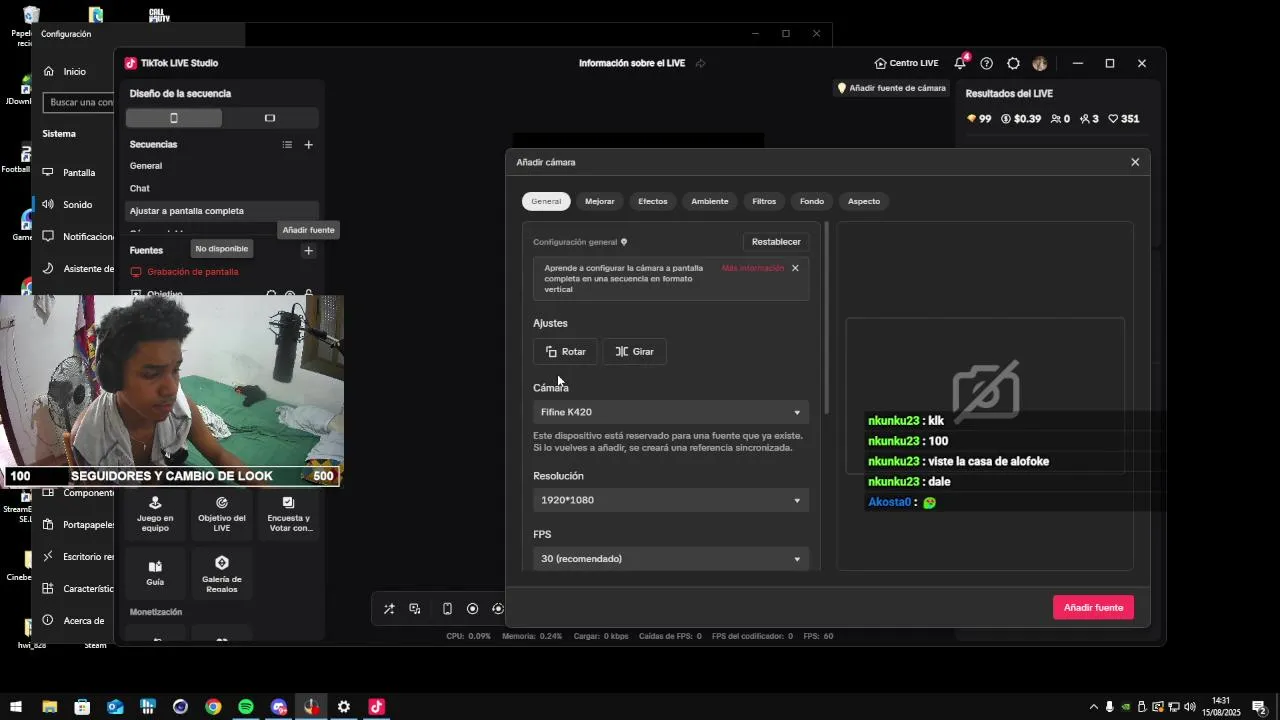Open the help question mark icon
Viewport: 1280px width, 720px height.
click(x=987, y=63)
